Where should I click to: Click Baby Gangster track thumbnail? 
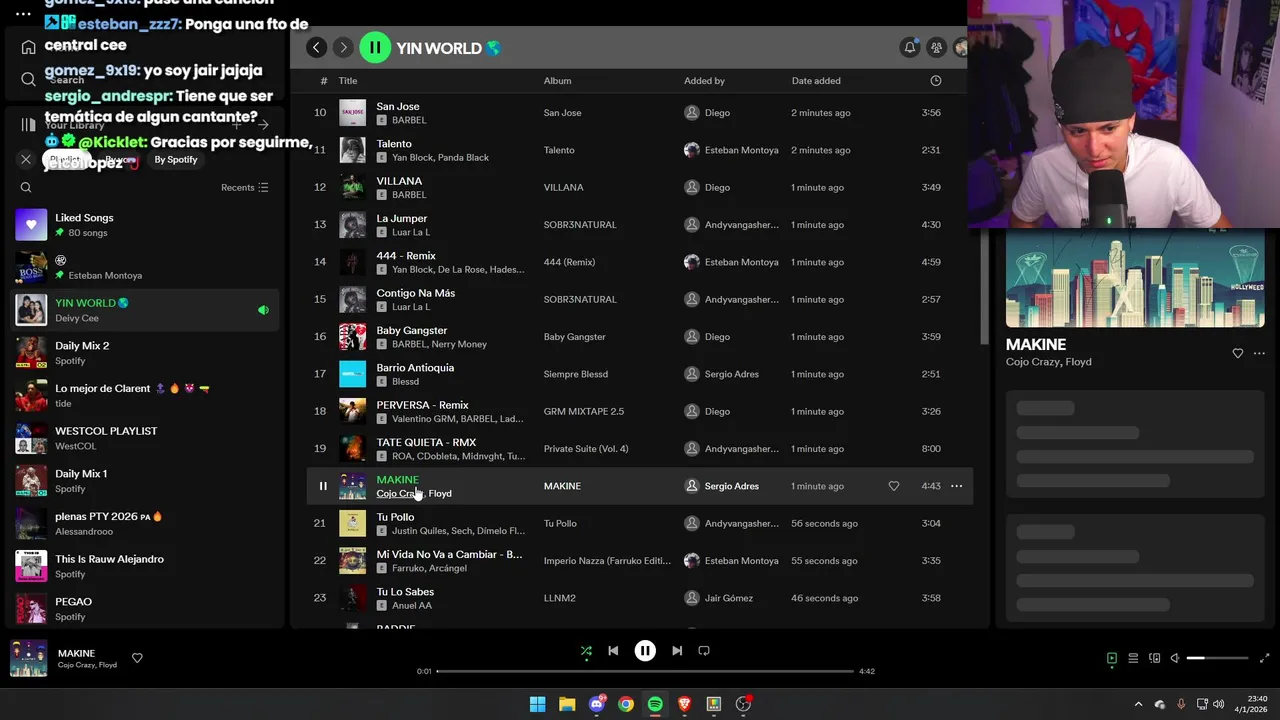pos(352,337)
